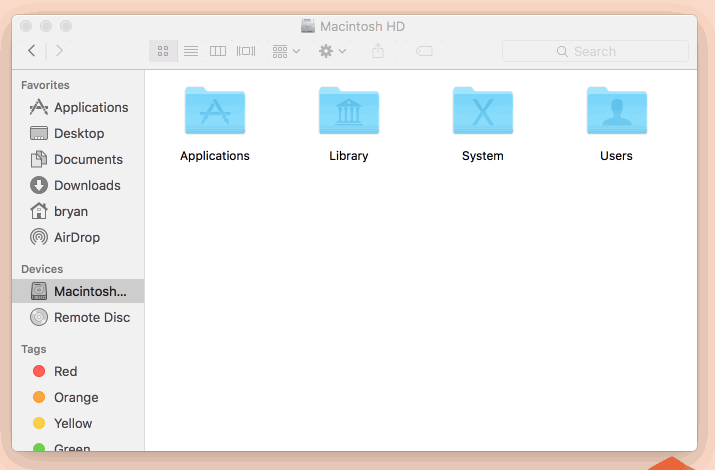Click the Devices section header
Image resolution: width=715 pixels, height=470 pixels.
coord(42,269)
